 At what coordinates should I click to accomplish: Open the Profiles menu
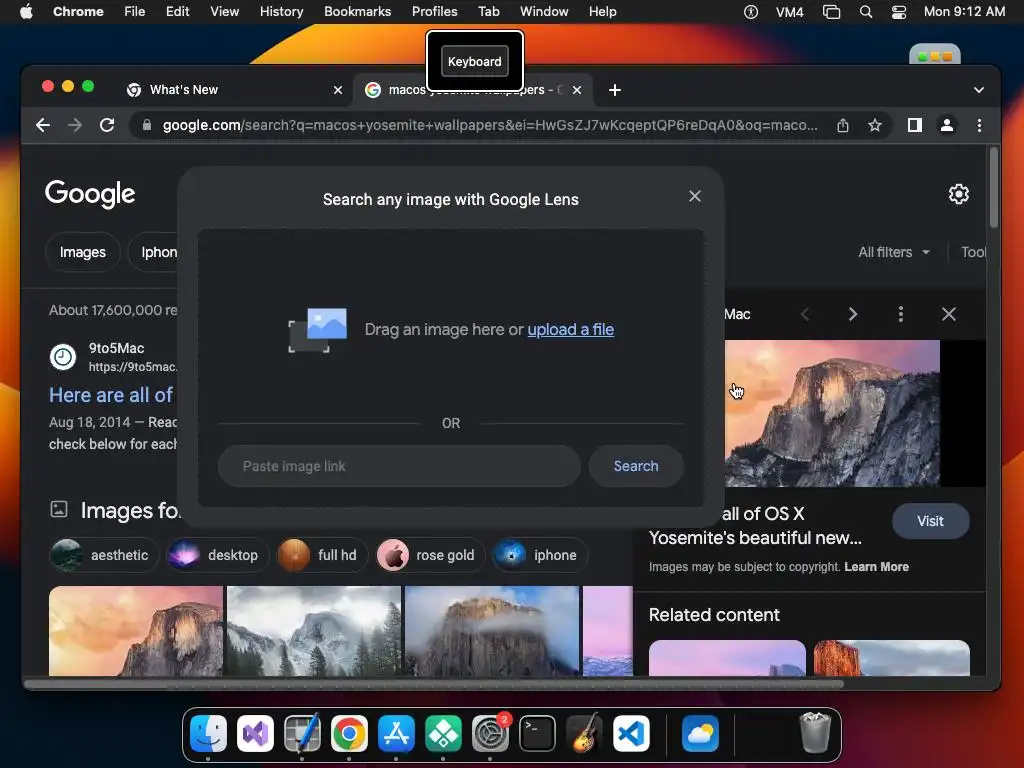434,12
